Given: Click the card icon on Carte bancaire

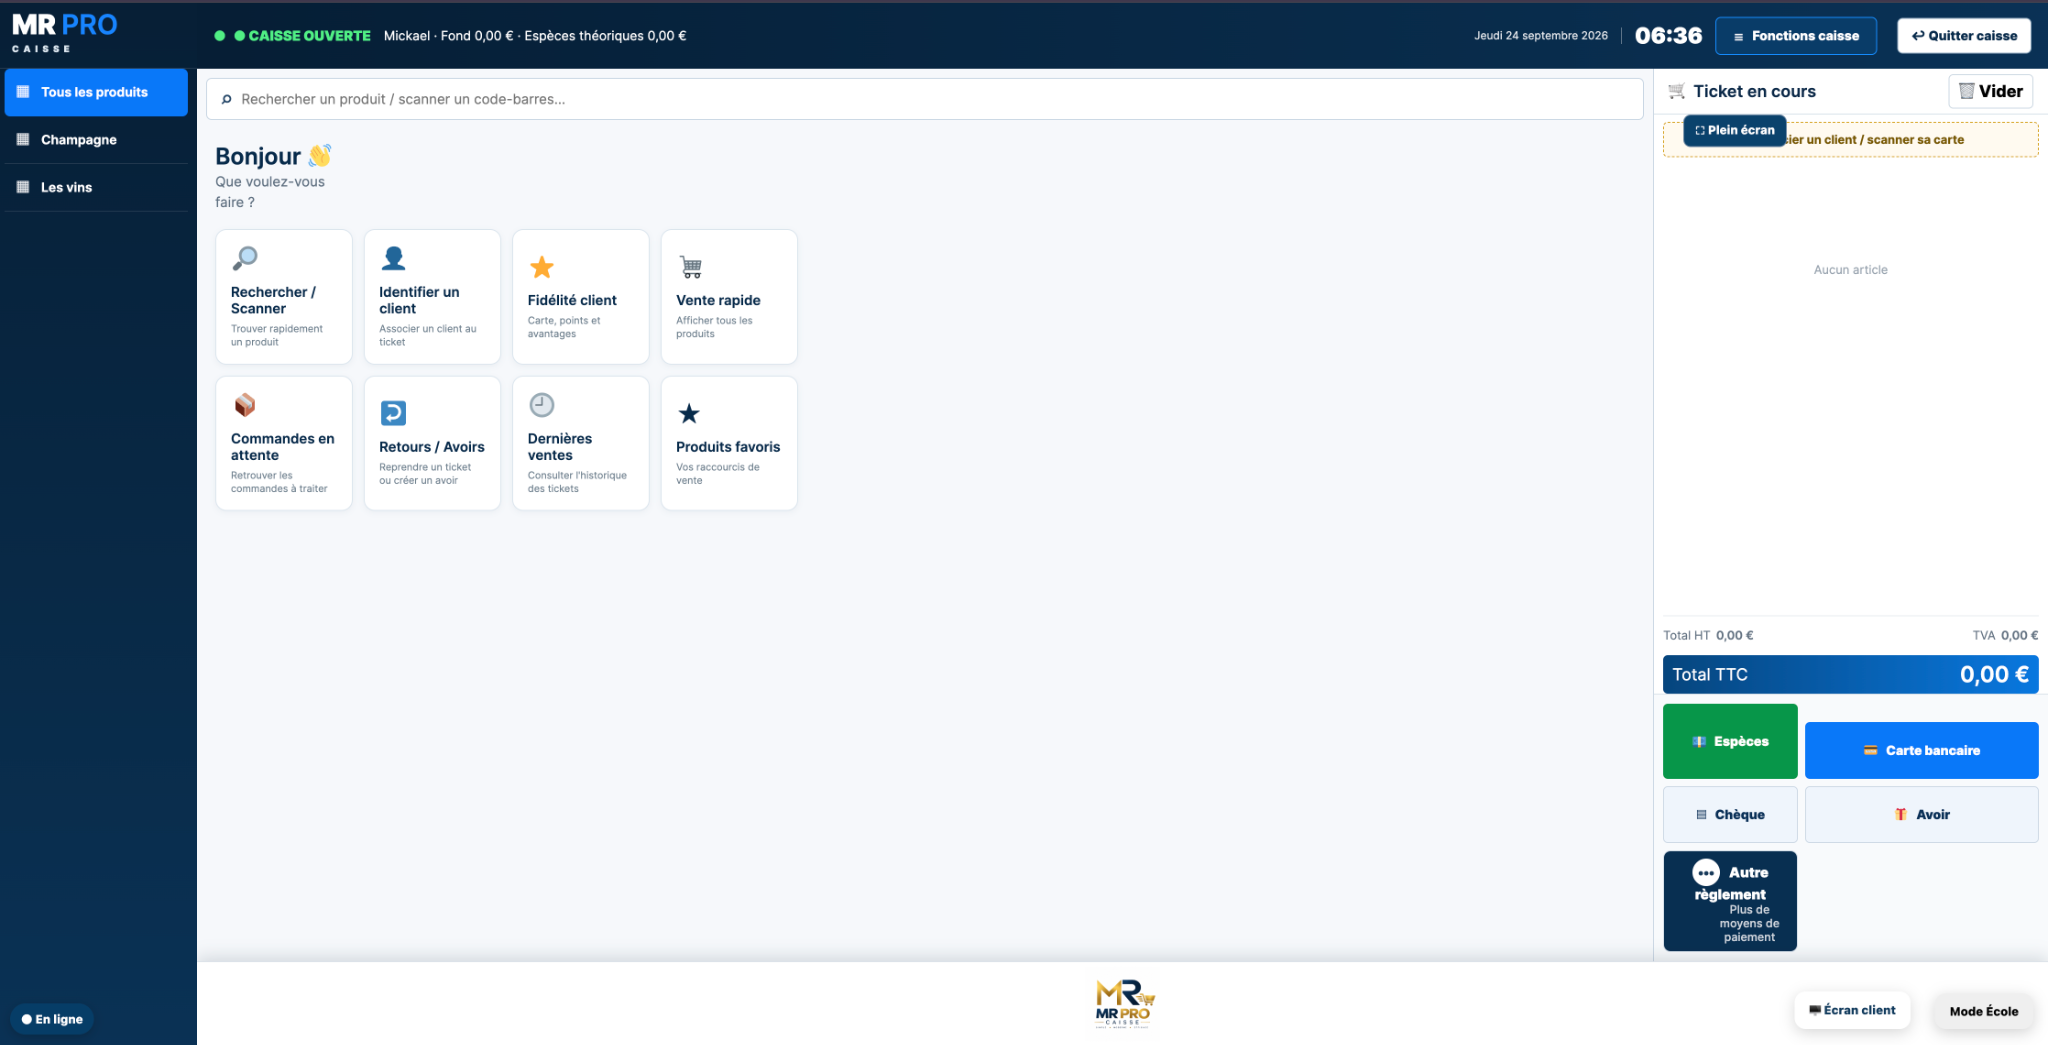Looking at the screenshot, I should (x=1870, y=751).
